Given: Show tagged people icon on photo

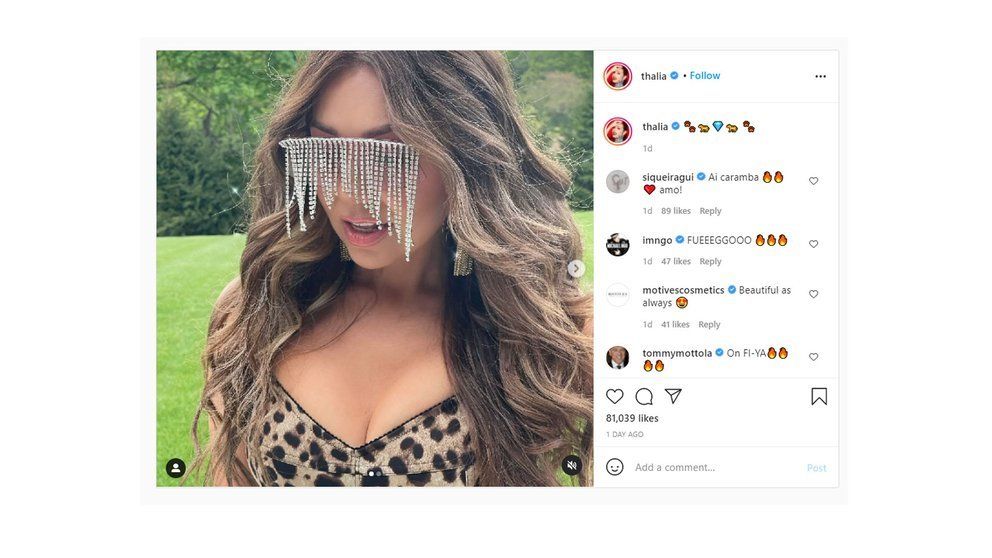Looking at the screenshot, I should tap(176, 468).
